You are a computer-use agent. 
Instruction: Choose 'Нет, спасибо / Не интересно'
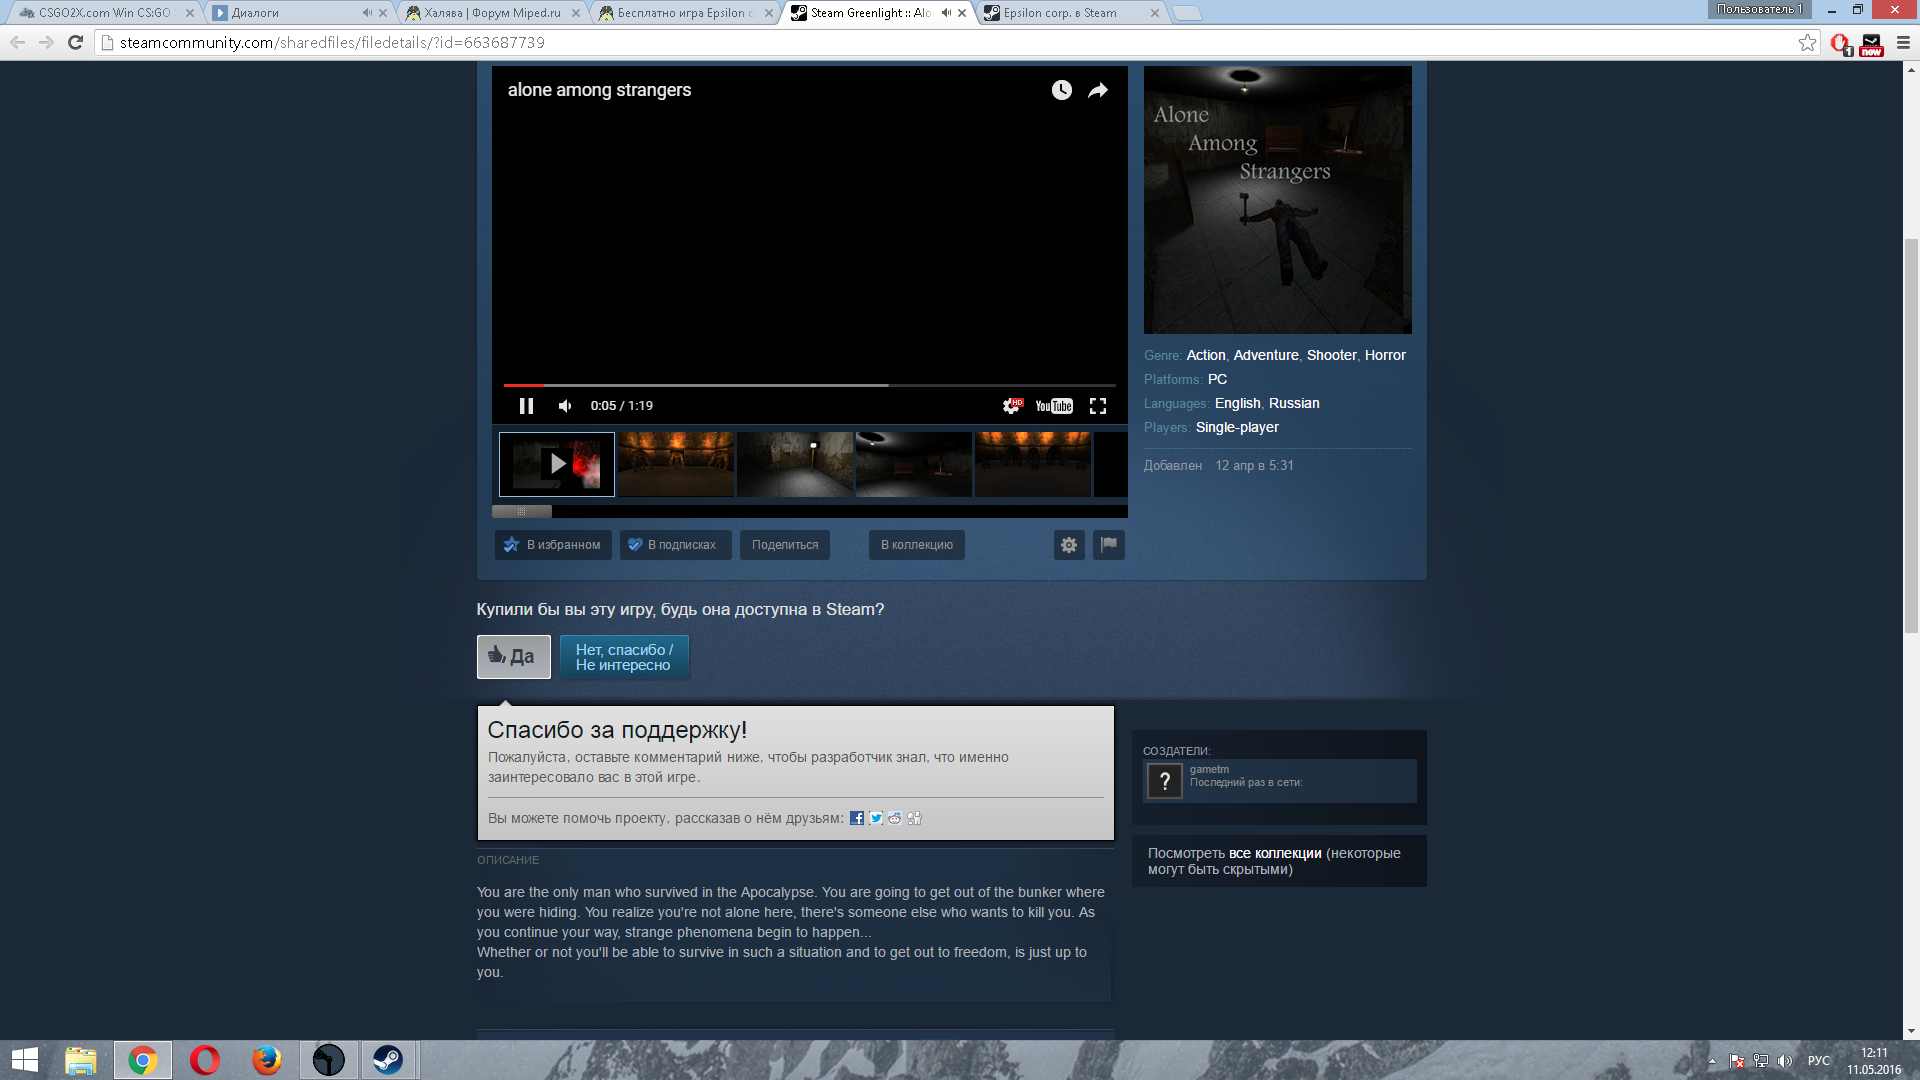point(625,657)
